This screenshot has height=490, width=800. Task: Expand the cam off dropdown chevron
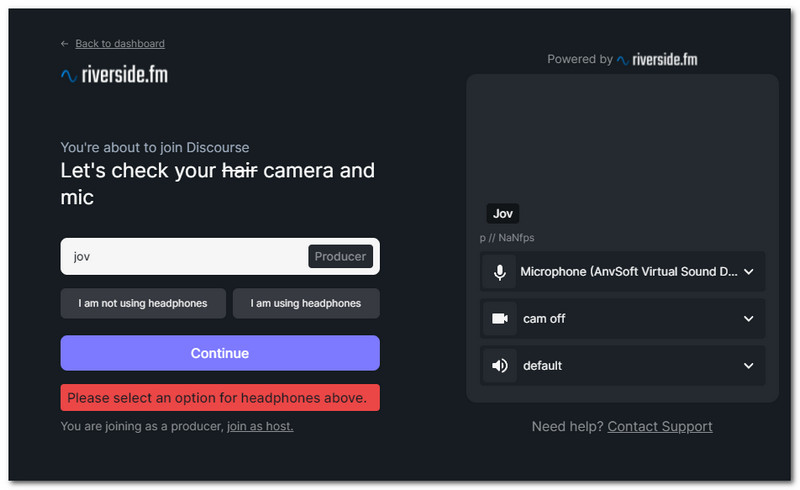tap(748, 319)
